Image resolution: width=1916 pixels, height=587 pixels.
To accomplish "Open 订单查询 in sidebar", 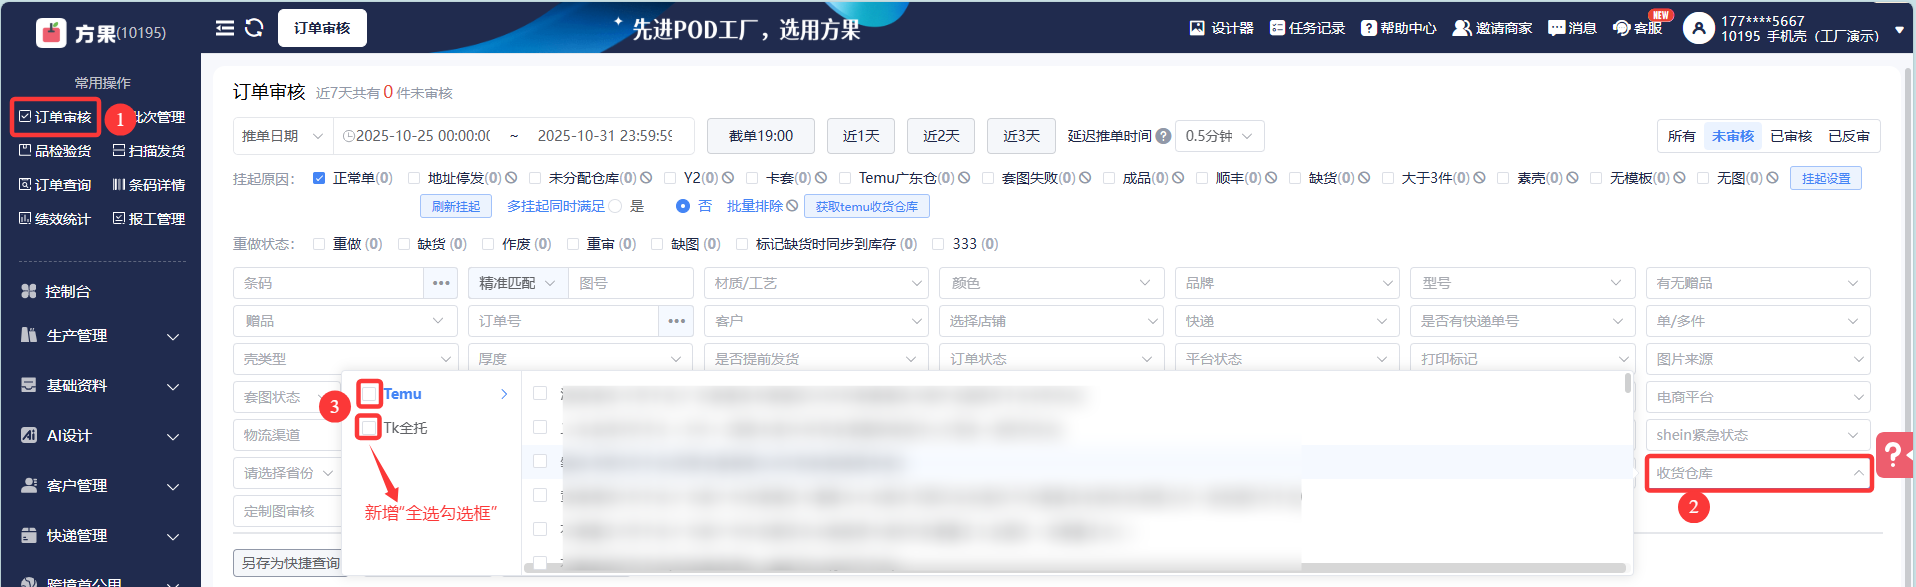I will pyautogui.click(x=55, y=185).
